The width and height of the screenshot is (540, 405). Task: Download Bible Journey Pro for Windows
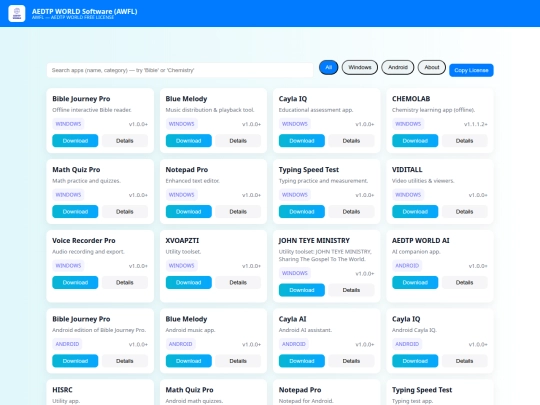[75, 141]
